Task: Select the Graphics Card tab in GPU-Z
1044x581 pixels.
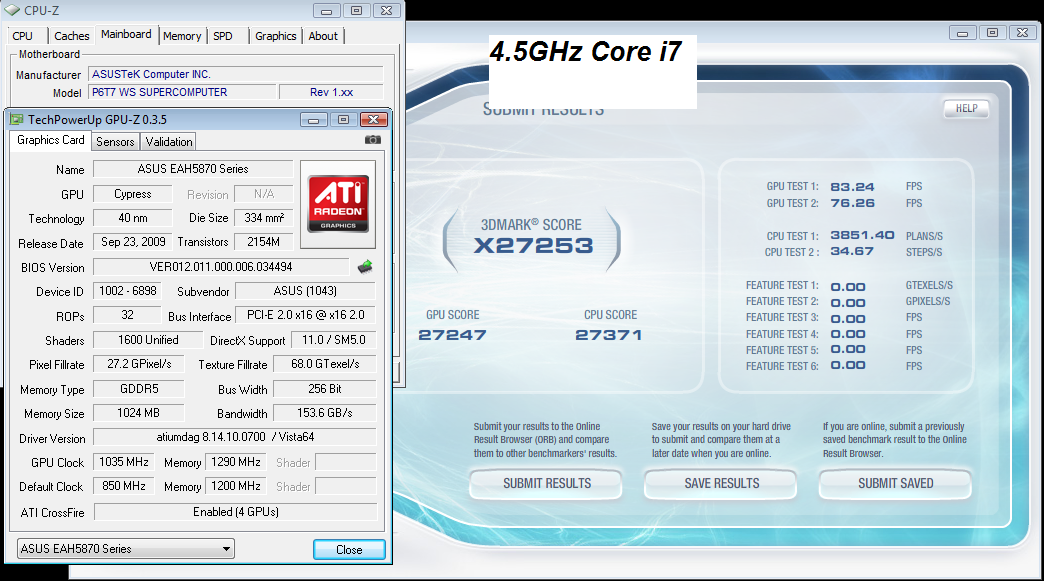Action: coord(51,140)
